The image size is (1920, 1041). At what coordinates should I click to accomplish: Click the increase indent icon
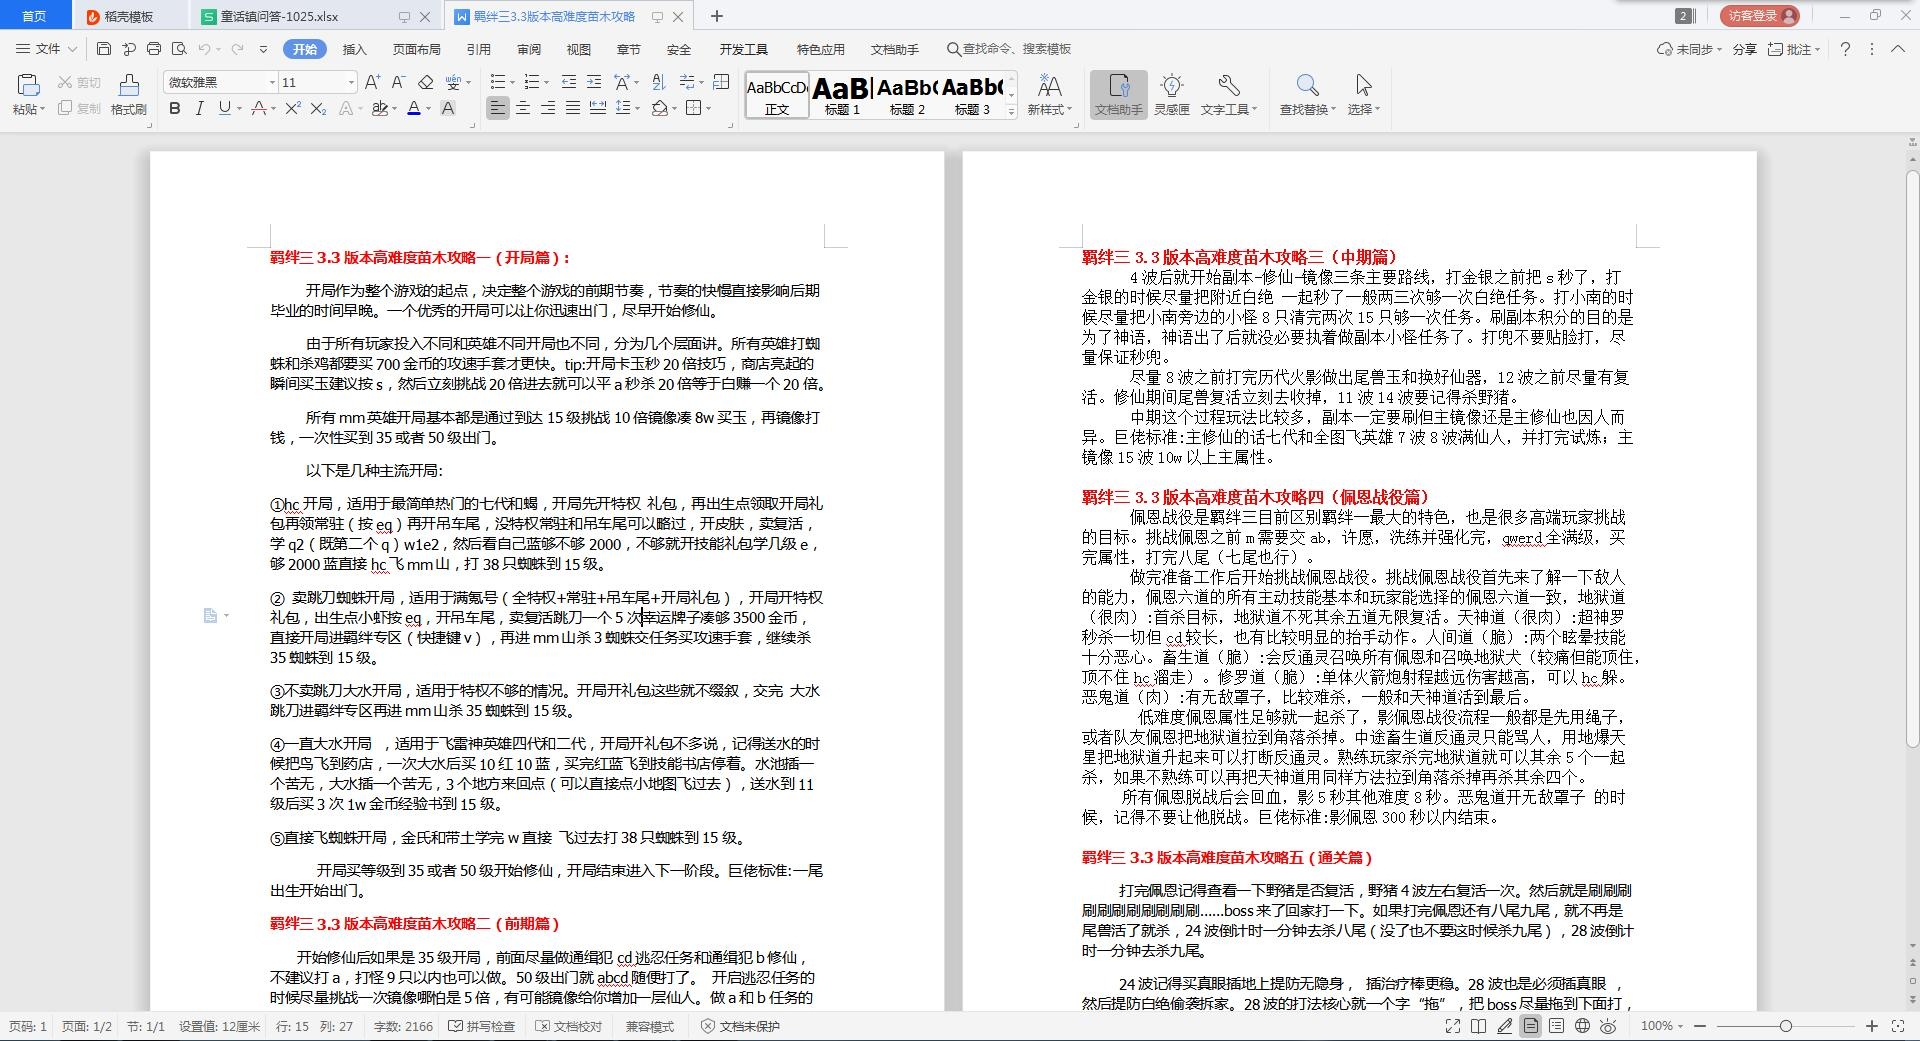pos(594,82)
